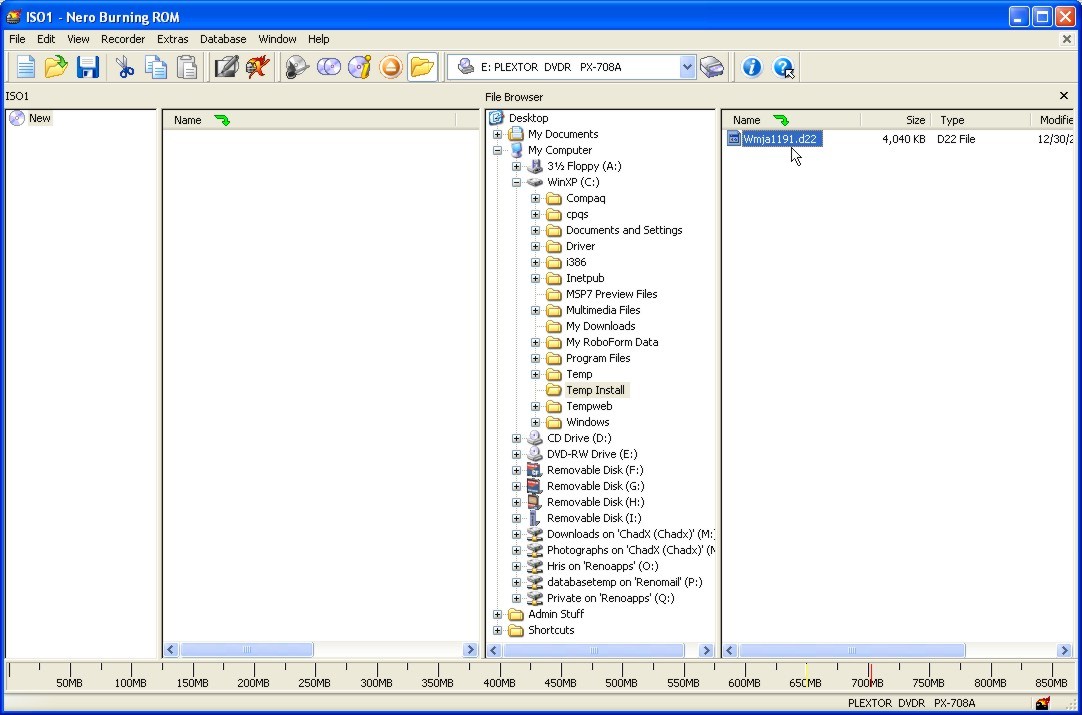Open the Help menu
This screenshot has height=715, width=1082.
319,39
